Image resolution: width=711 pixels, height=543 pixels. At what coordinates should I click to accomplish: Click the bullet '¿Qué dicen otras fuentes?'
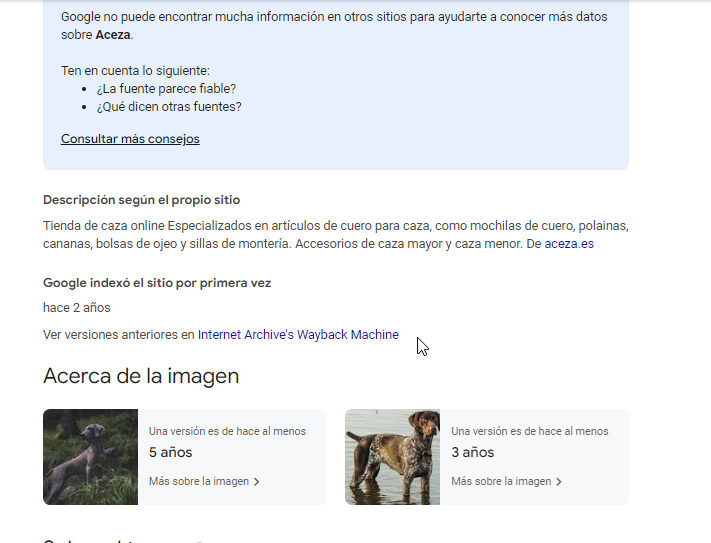pos(169,107)
